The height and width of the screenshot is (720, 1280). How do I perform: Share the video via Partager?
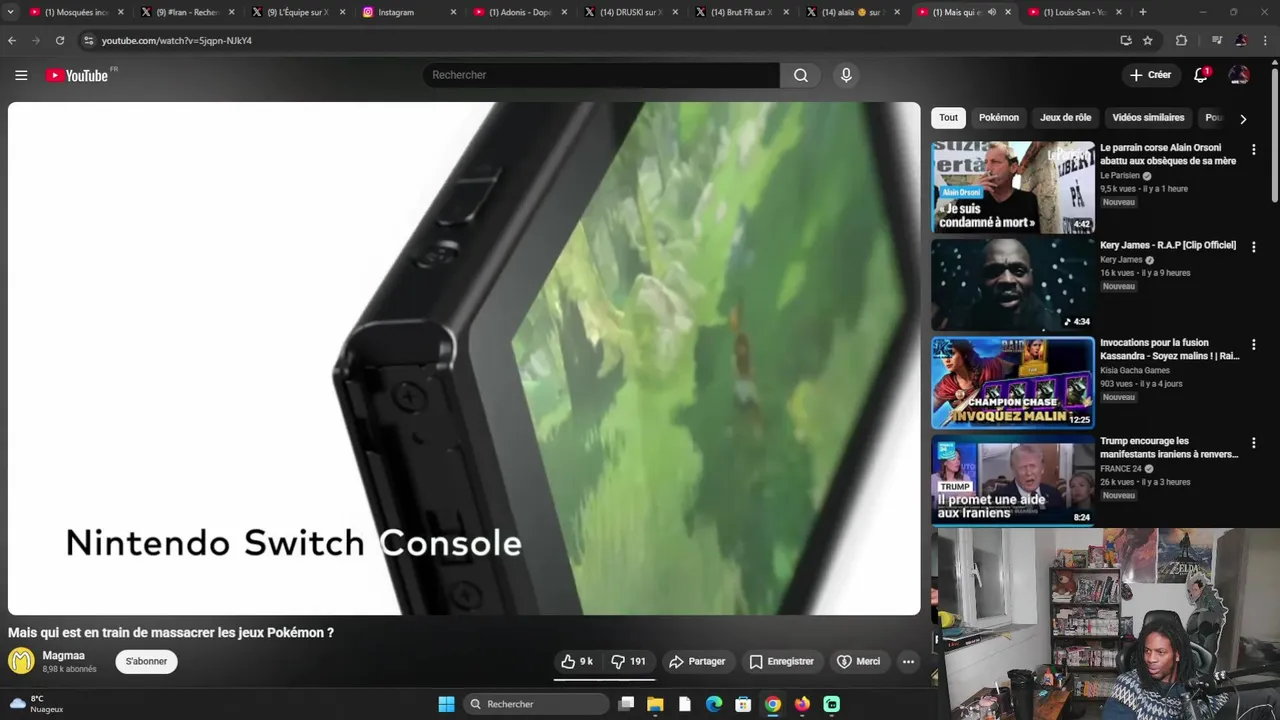[697, 661]
